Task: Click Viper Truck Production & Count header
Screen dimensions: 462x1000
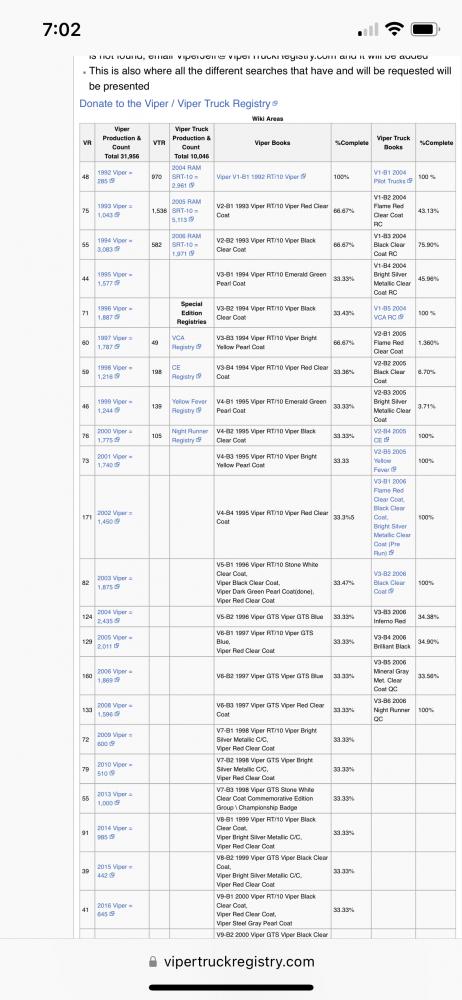Action: pyautogui.click(x=191, y=142)
